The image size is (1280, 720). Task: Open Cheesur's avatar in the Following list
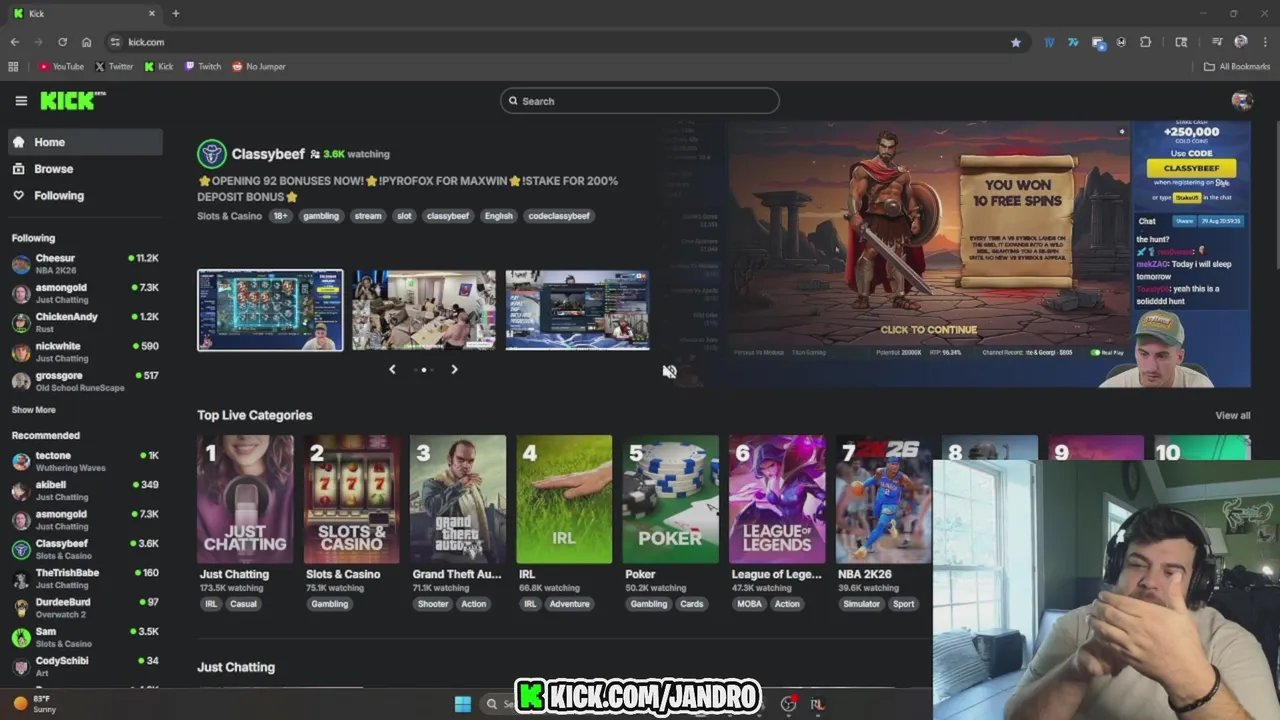click(21, 264)
